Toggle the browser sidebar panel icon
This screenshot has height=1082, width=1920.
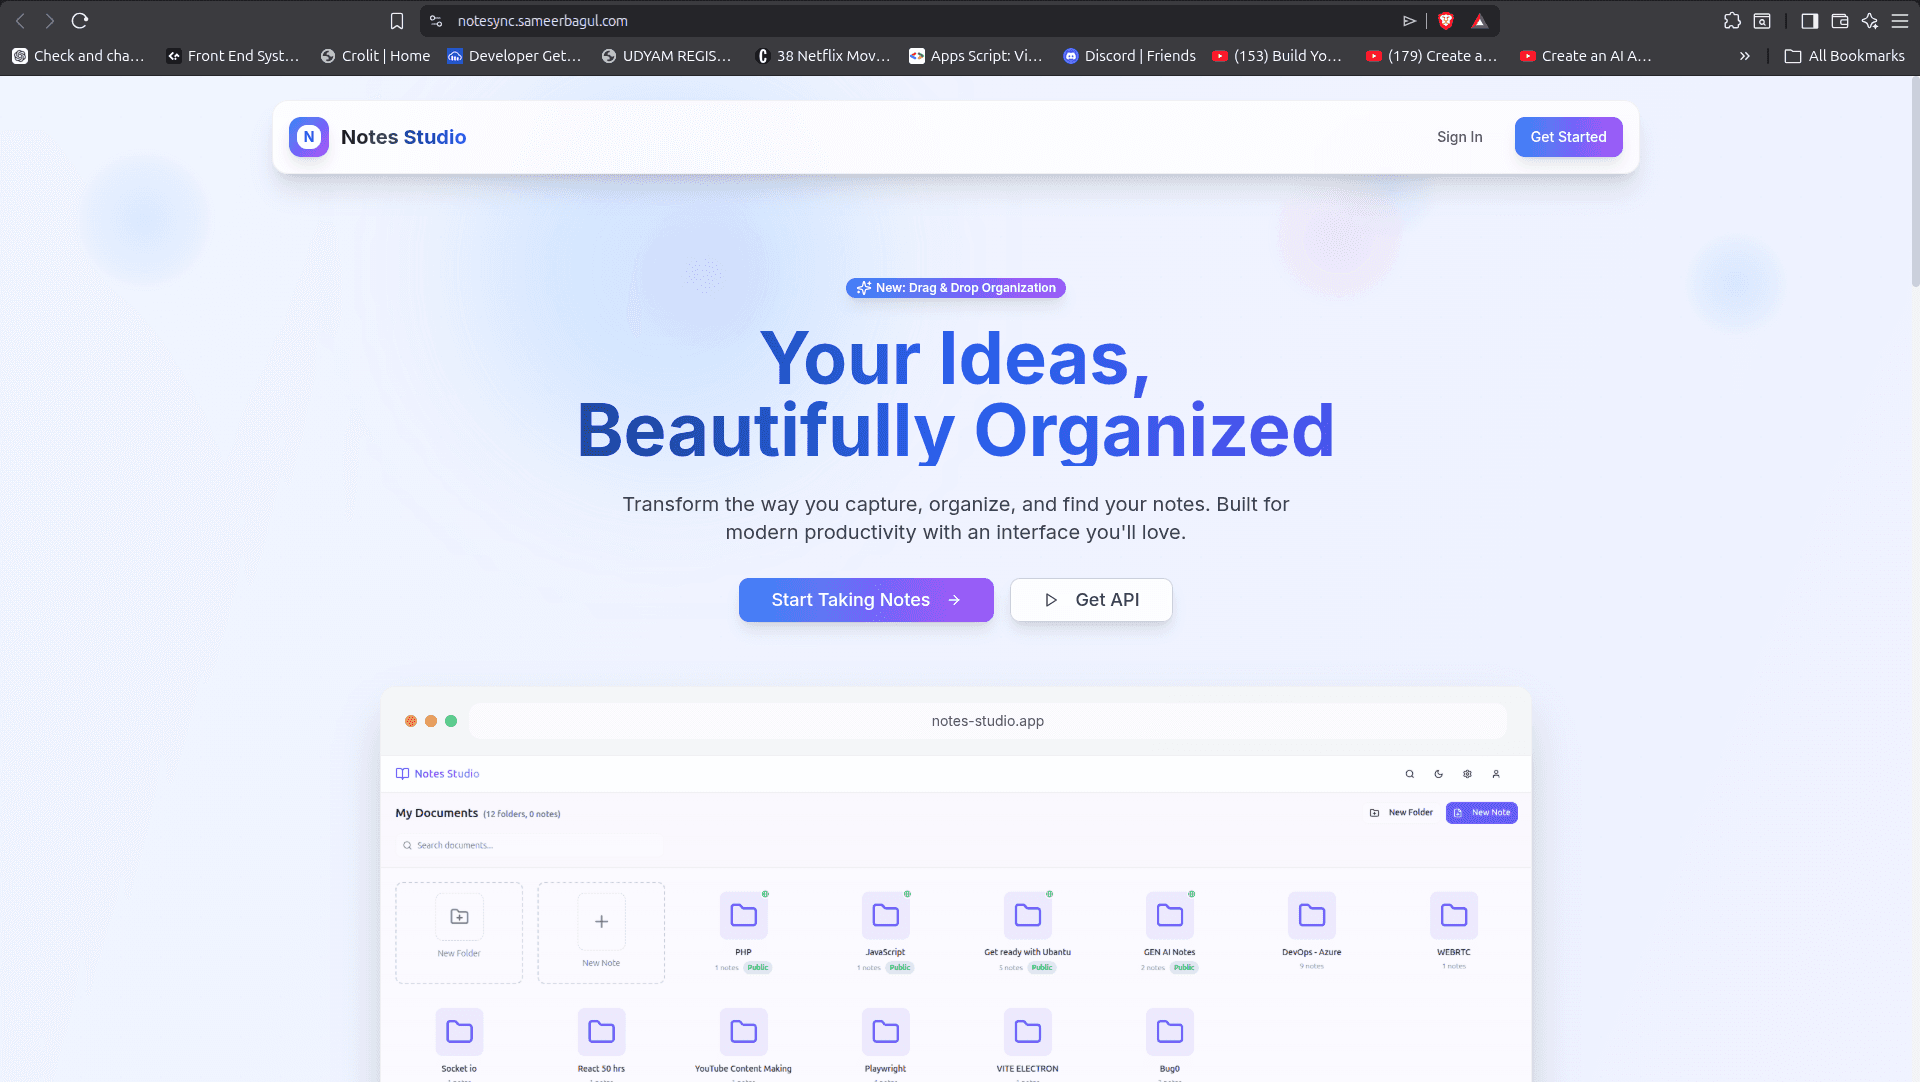point(1809,20)
